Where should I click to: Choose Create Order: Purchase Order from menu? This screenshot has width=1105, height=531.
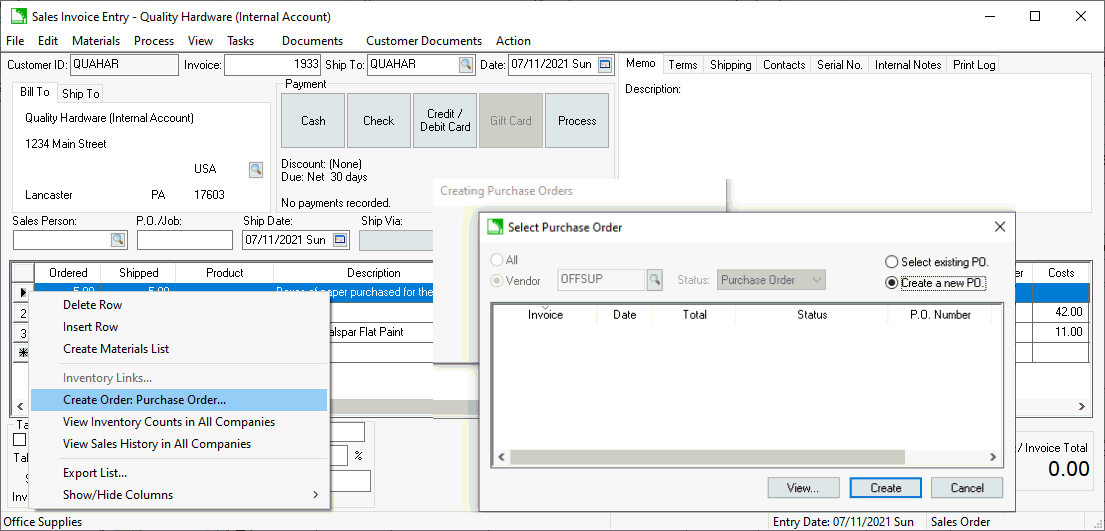point(144,400)
